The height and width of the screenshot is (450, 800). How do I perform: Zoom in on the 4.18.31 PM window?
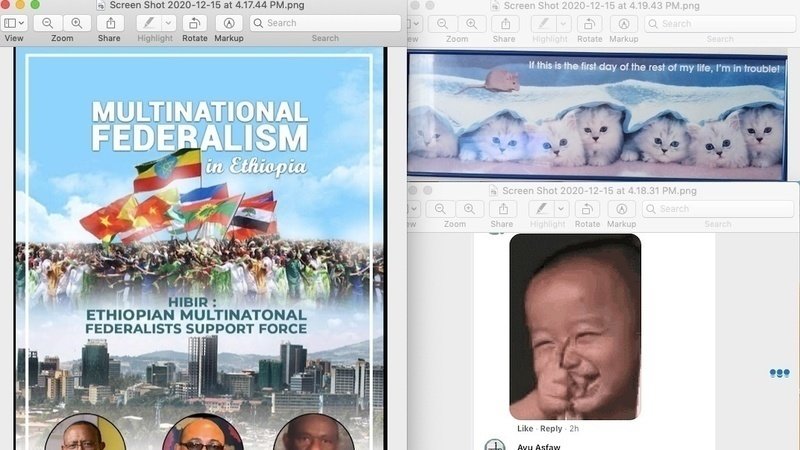pyautogui.click(x=468, y=208)
